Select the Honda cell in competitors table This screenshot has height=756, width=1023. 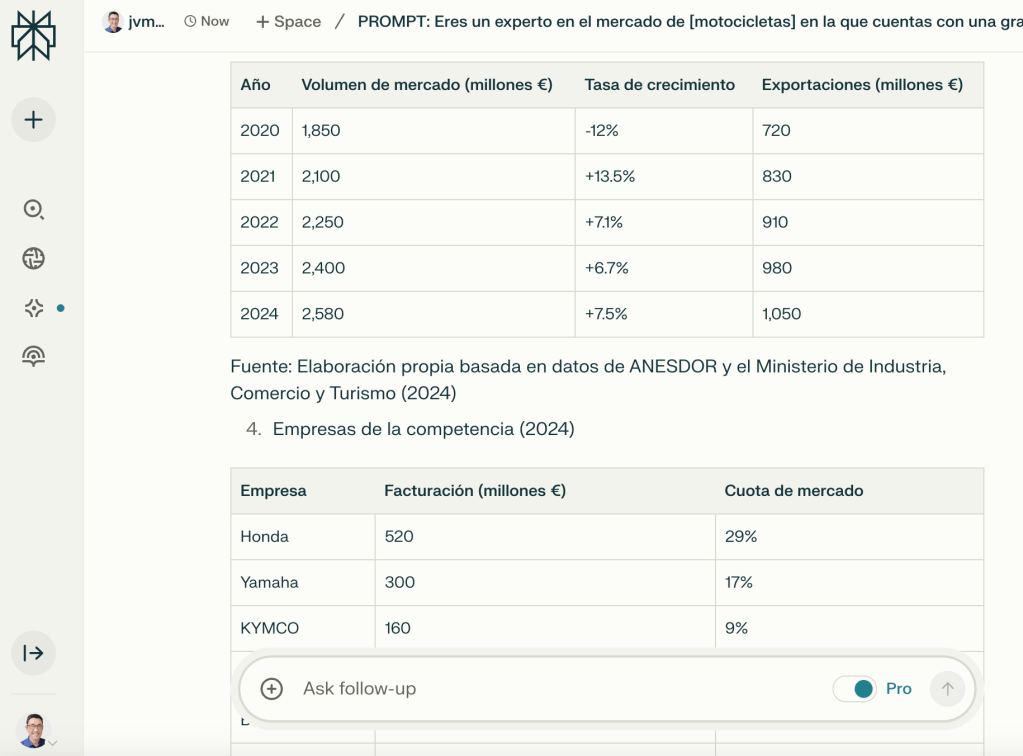pos(265,537)
